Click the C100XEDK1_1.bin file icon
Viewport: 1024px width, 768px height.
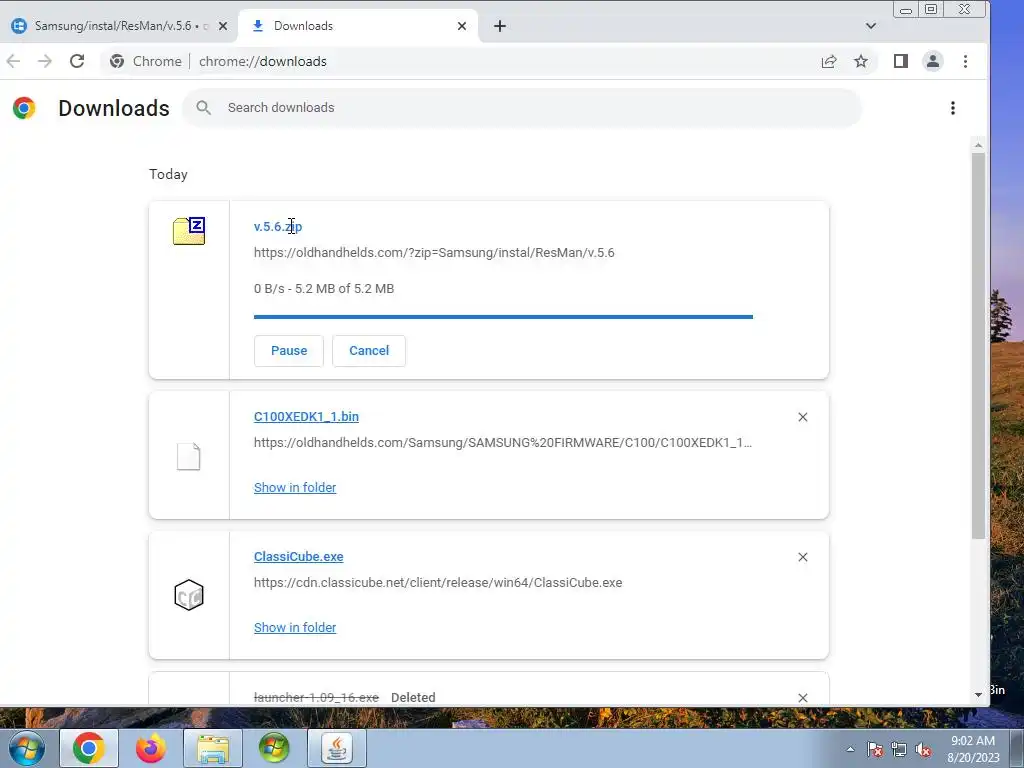[x=189, y=456]
